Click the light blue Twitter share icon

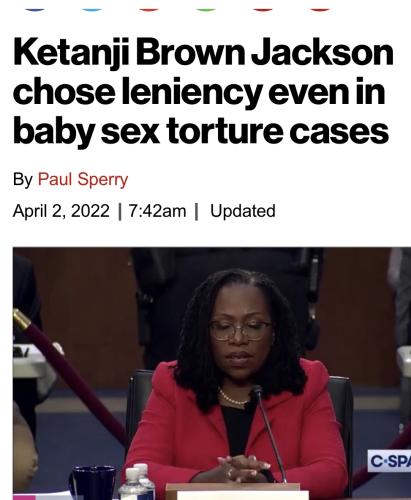click(92, 7)
